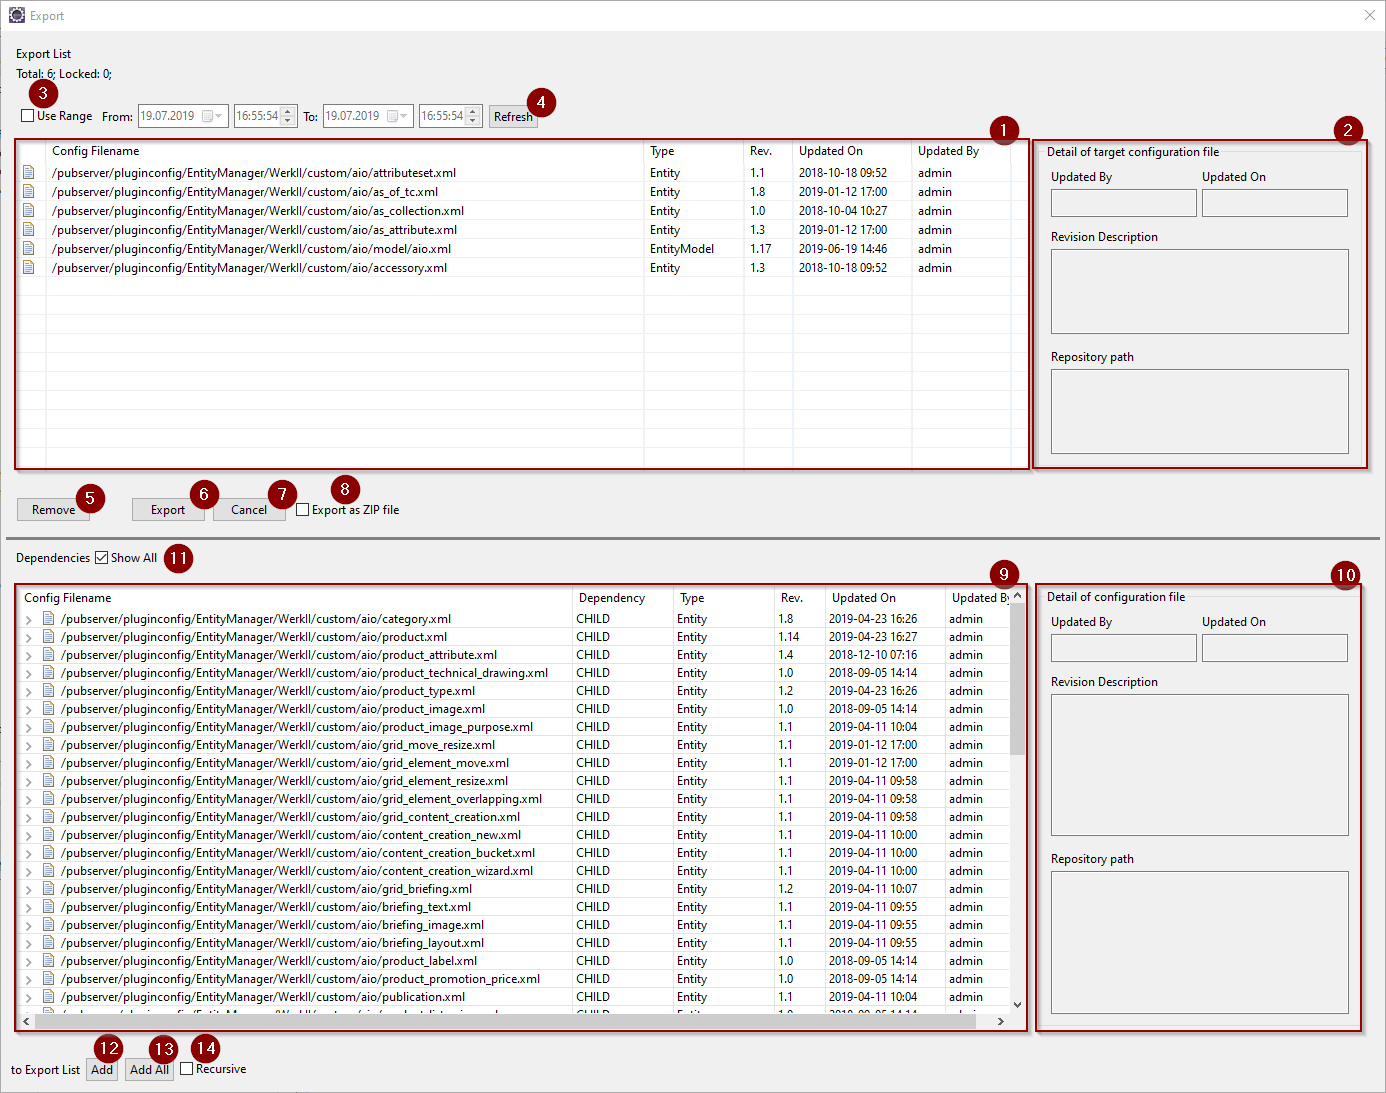Sort dependencies by Dependency column header
The width and height of the screenshot is (1386, 1093).
611,598
